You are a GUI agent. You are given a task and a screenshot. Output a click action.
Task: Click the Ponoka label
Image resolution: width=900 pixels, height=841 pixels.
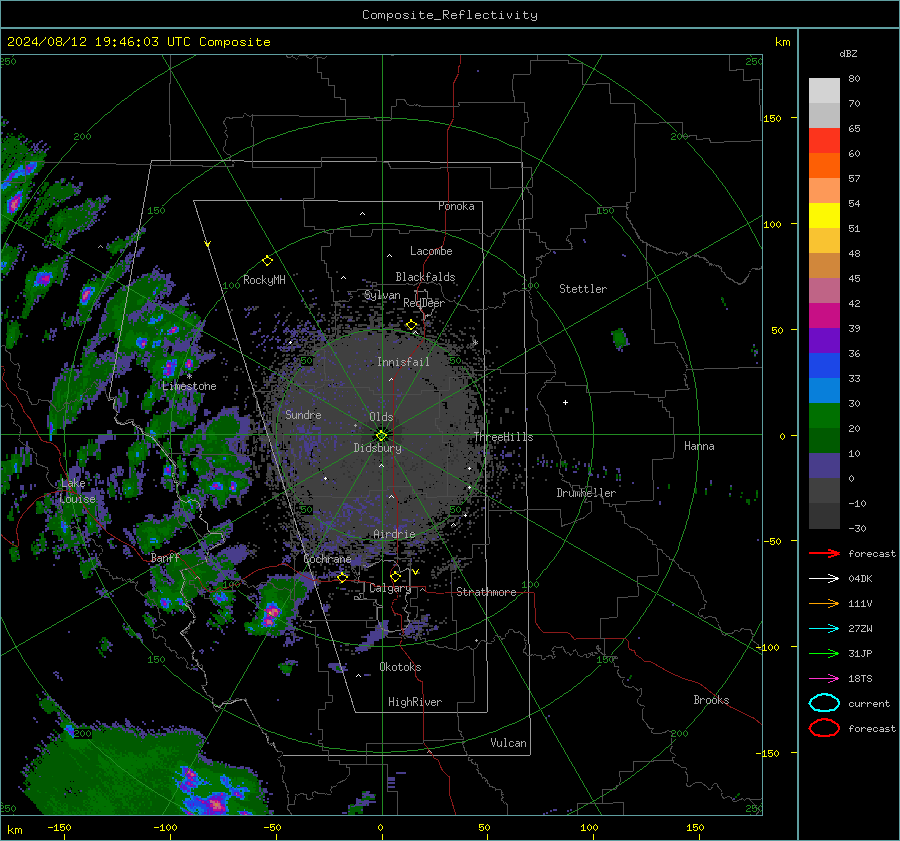[456, 206]
